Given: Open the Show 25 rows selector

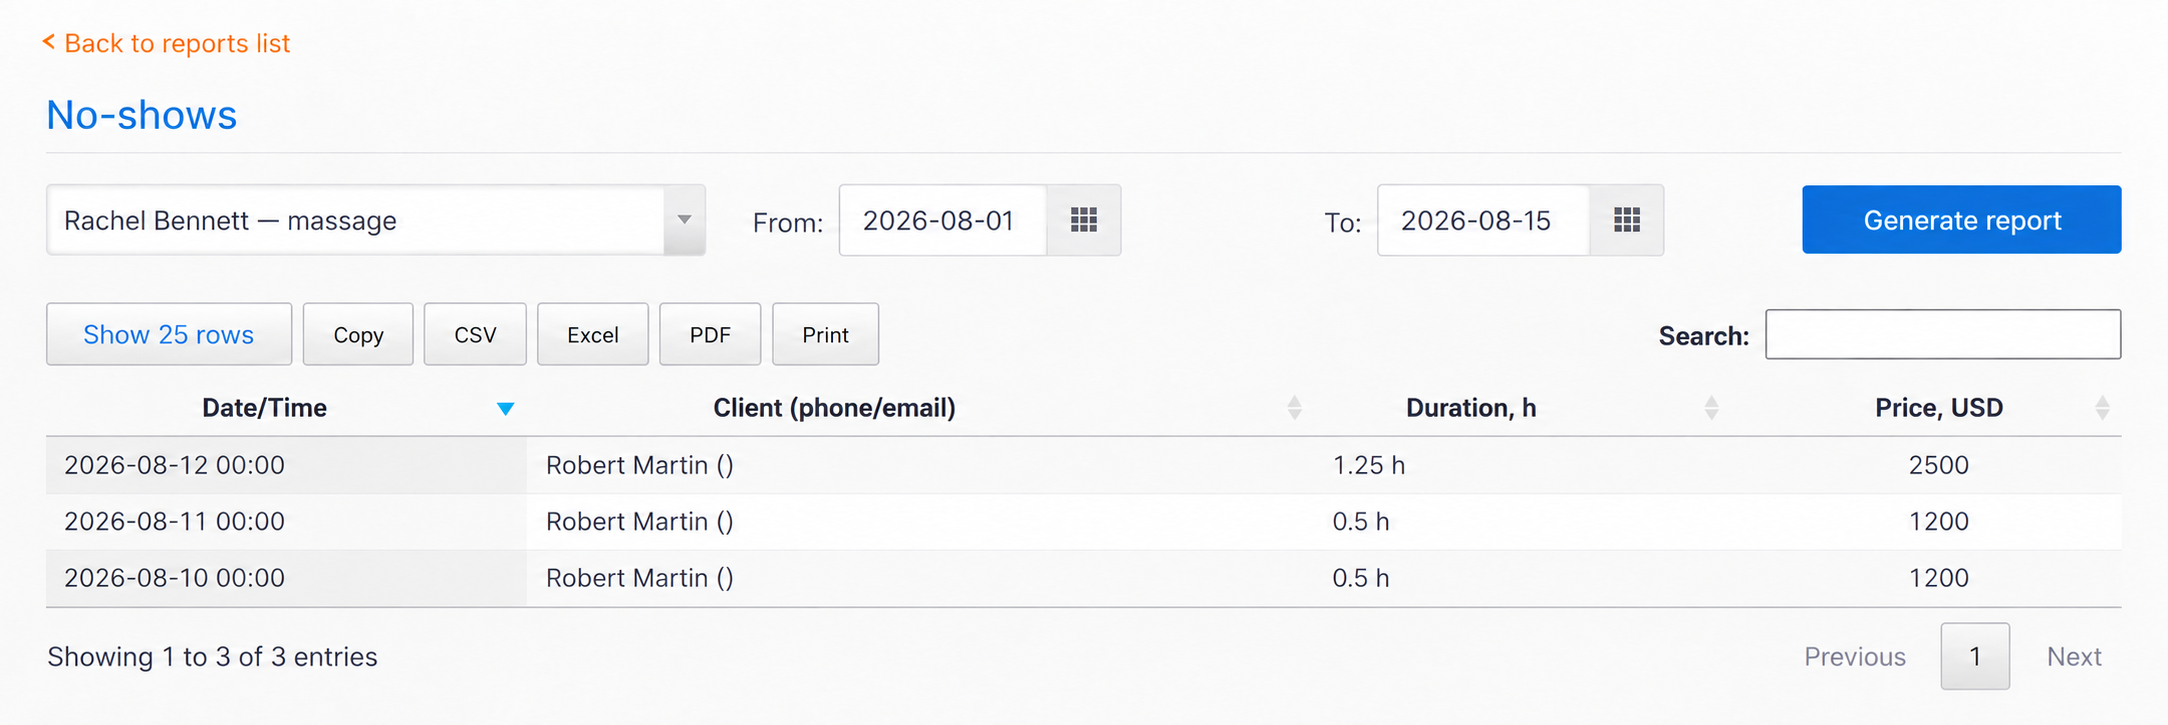Looking at the screenshot, I should coord(169,334).
